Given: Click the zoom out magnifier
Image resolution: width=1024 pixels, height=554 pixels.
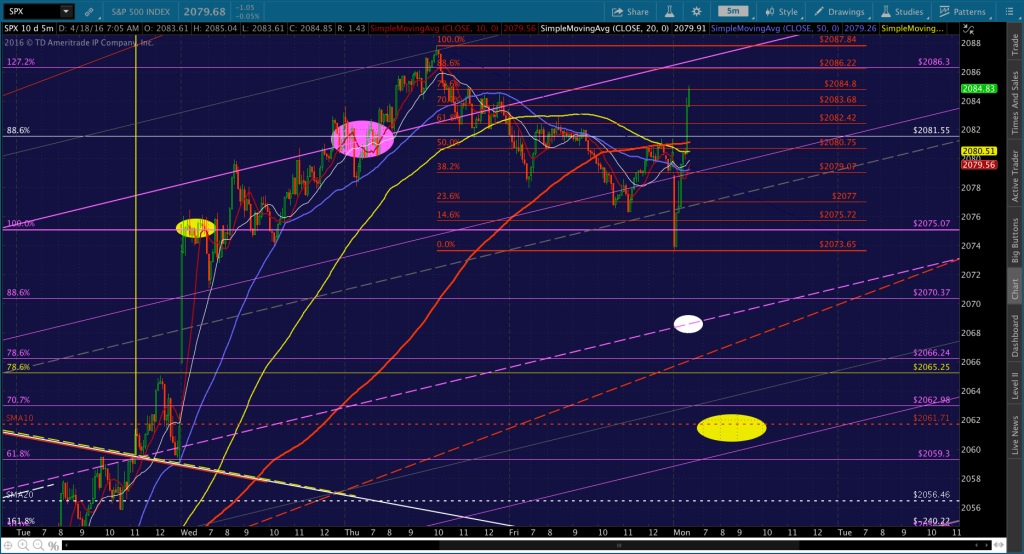Looking at the screenshot, I should (39, 545).
